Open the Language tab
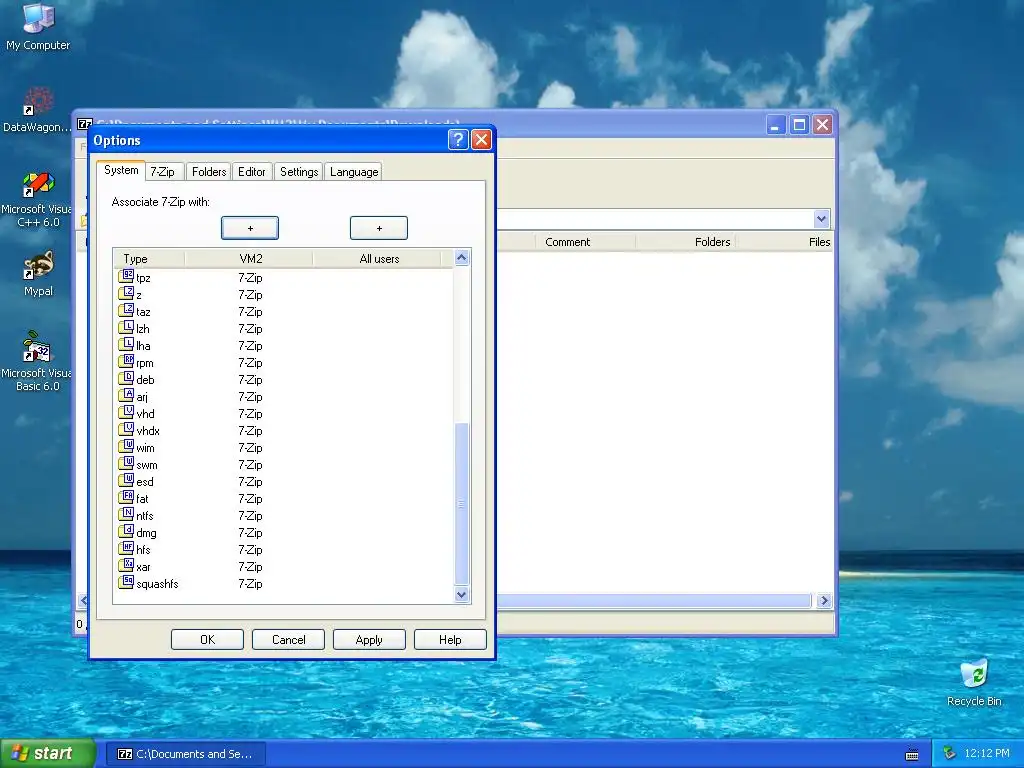This screenshot has height=768, width=1024. point(354,172)
